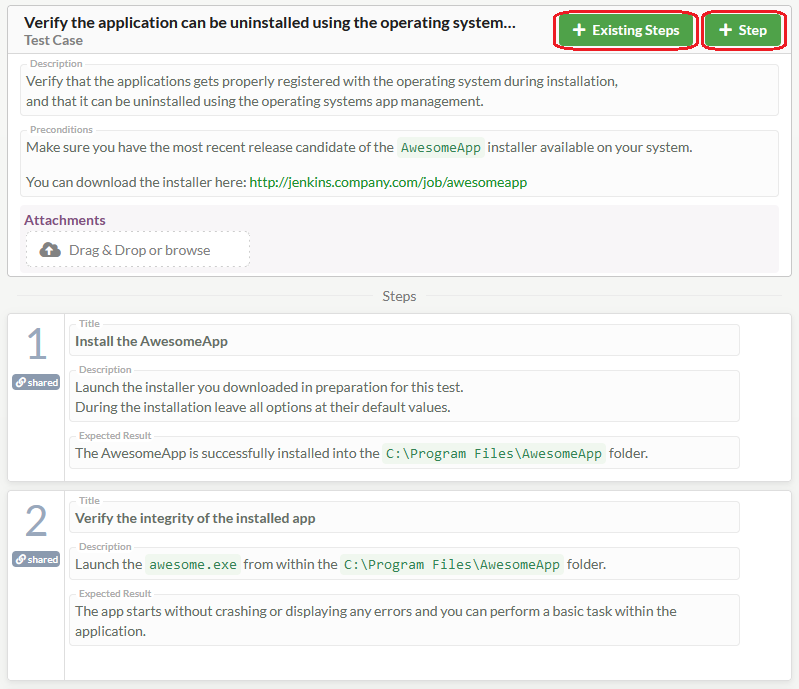799x689 pixels.
Task: Select the large step number 1
Action: coord(37,345)
